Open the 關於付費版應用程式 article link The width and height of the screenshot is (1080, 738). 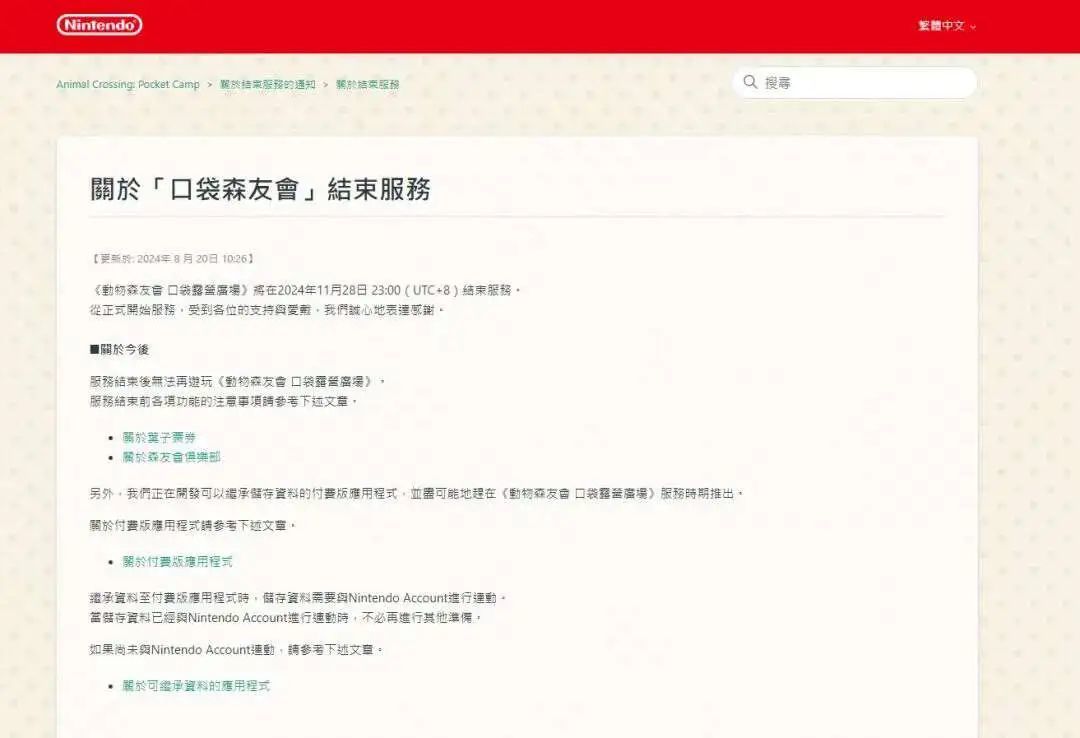[178, 561]
